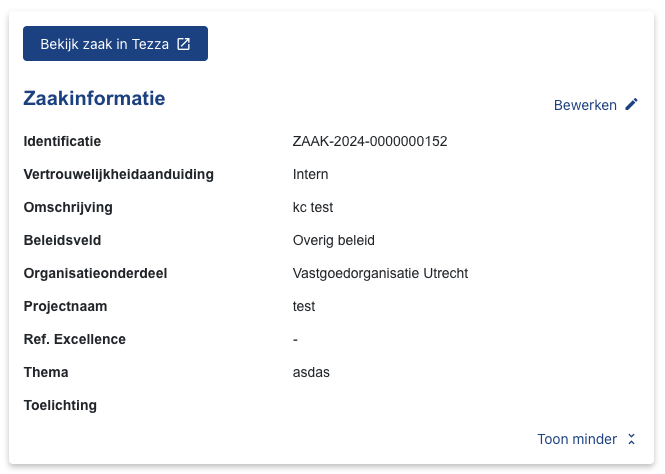Click the Identificatie label
This screenshot has width=665, height=474.
pyautogui.click(x=62, y=141)
